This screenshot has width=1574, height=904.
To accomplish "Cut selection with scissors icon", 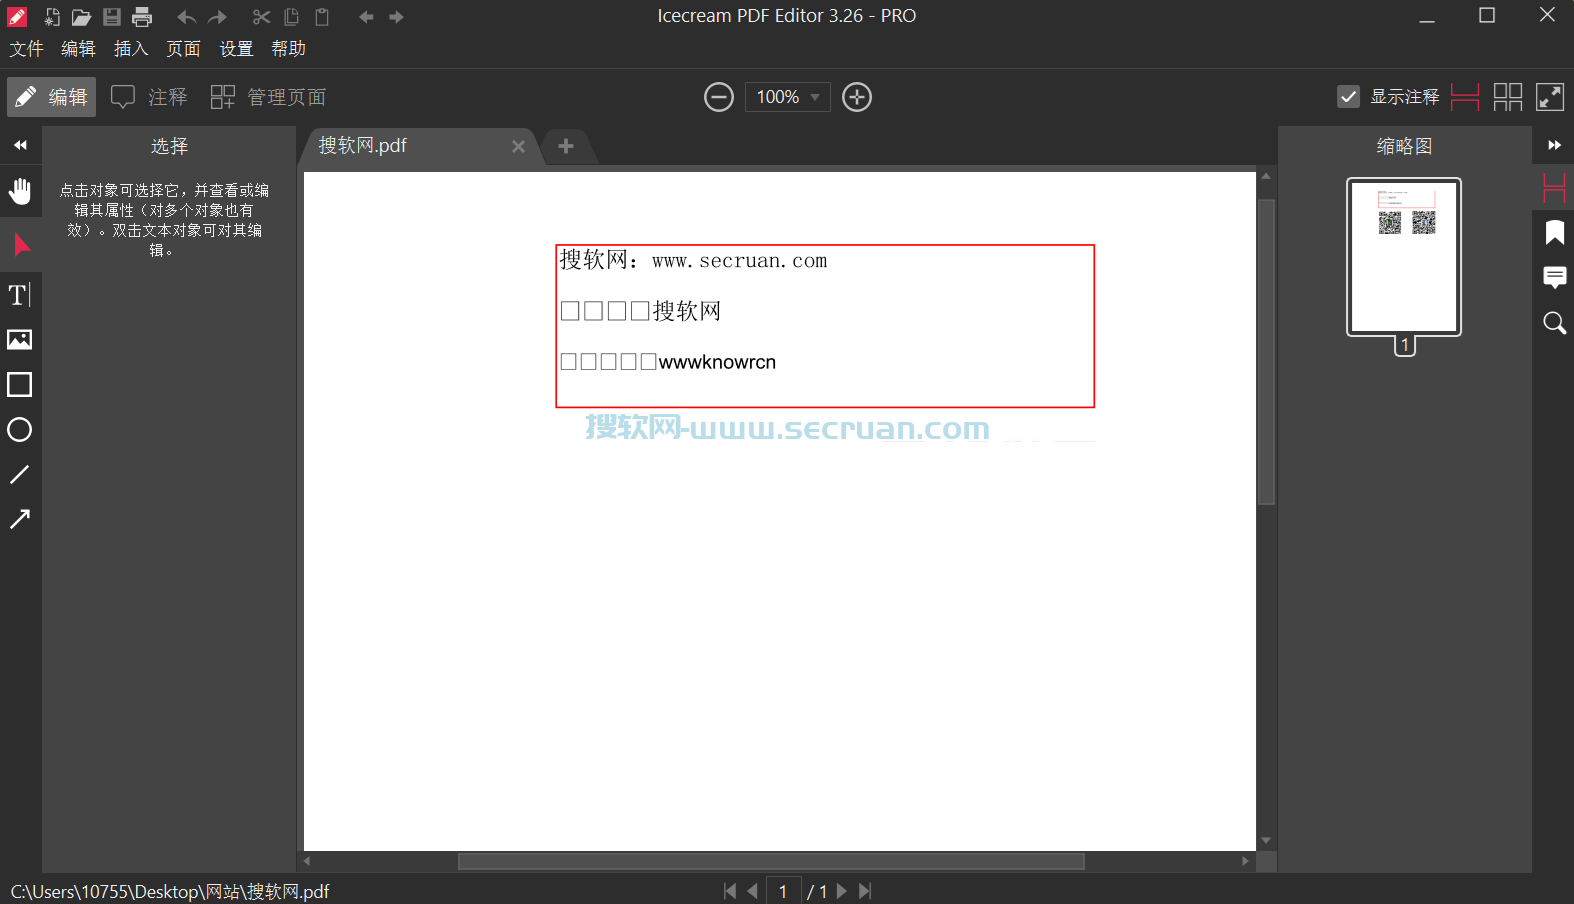I will click(x=261, y=17).
